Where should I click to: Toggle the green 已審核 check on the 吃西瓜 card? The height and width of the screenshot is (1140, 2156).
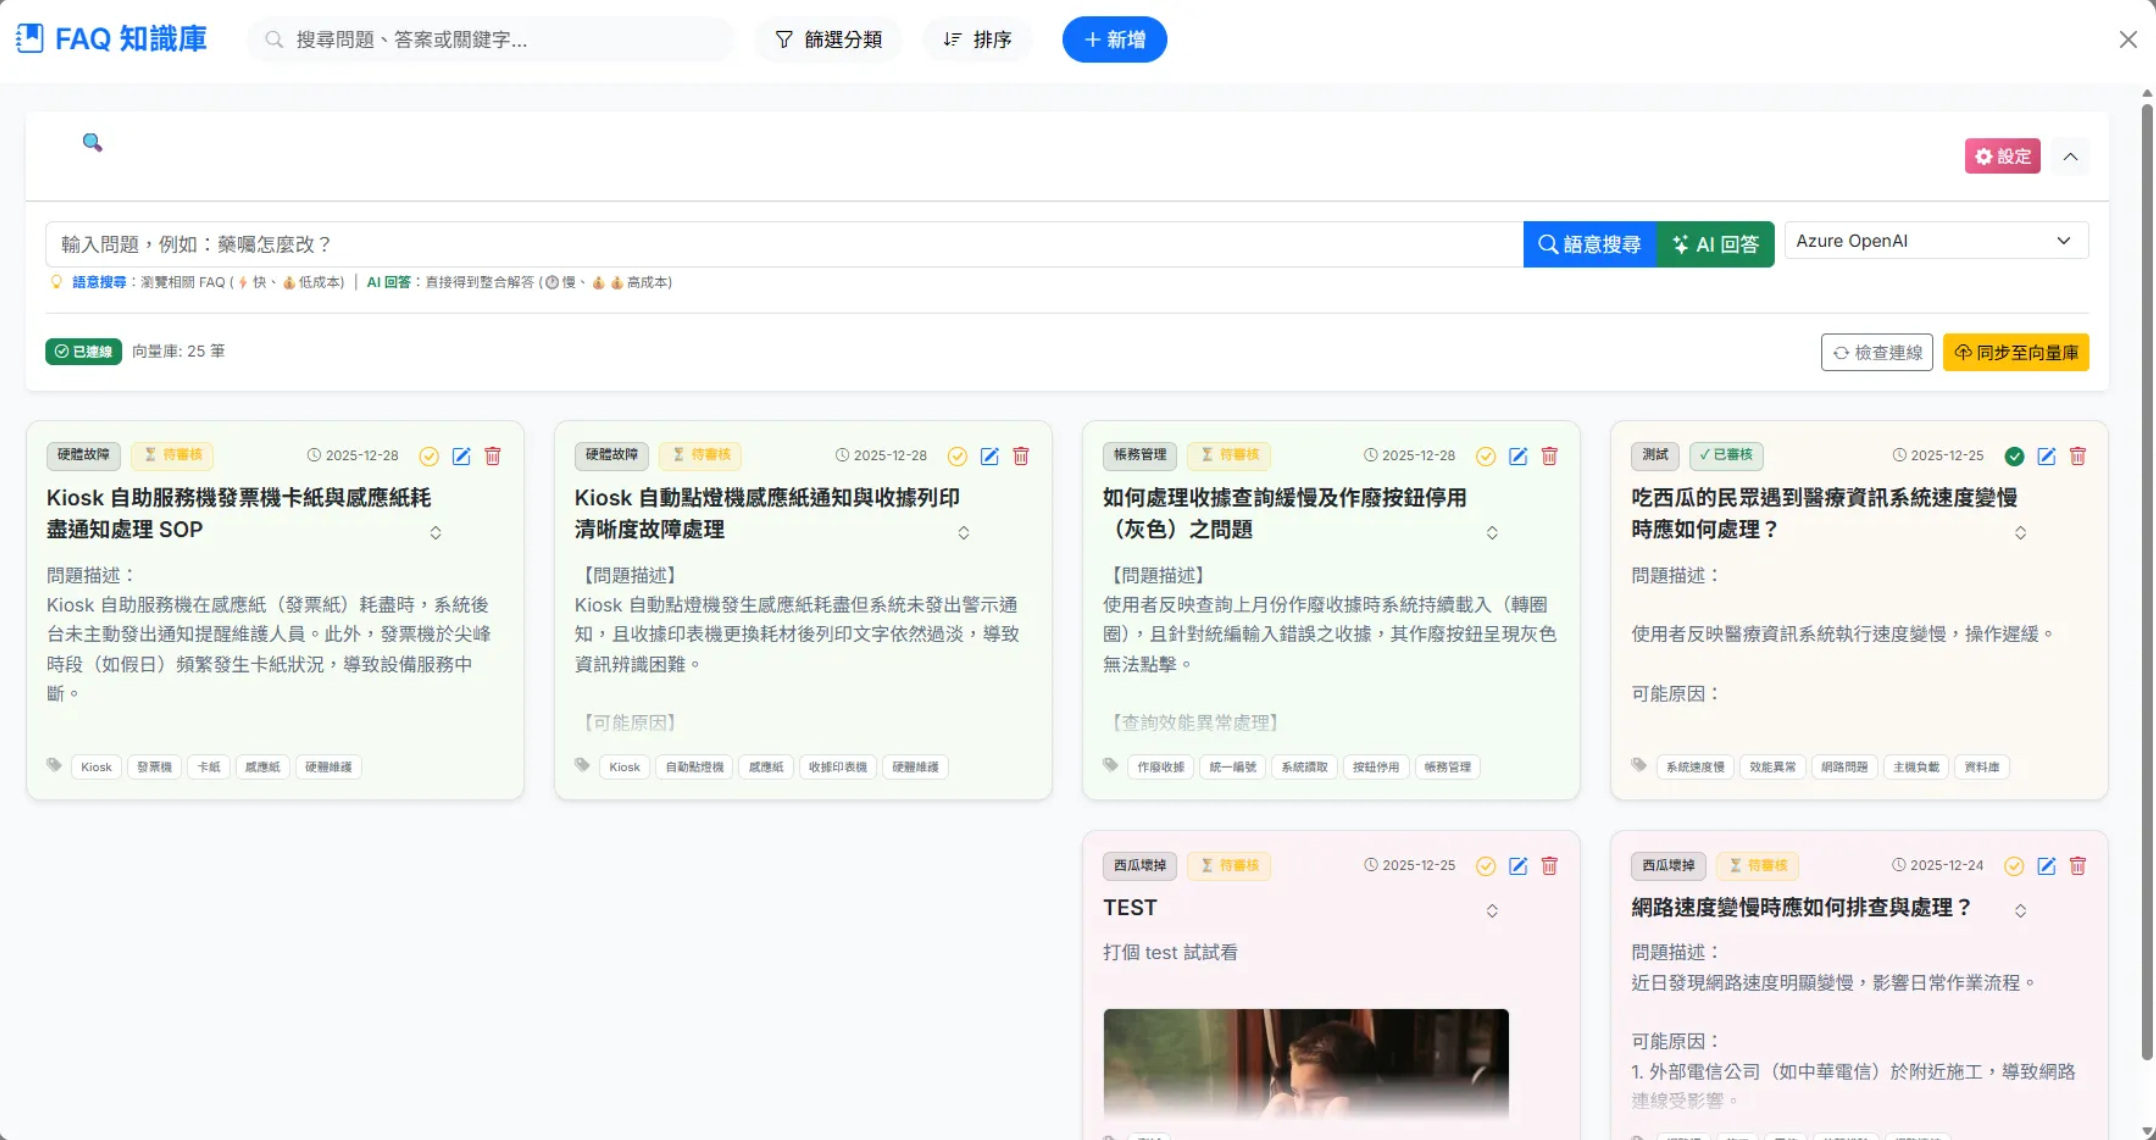(2013, 456)
